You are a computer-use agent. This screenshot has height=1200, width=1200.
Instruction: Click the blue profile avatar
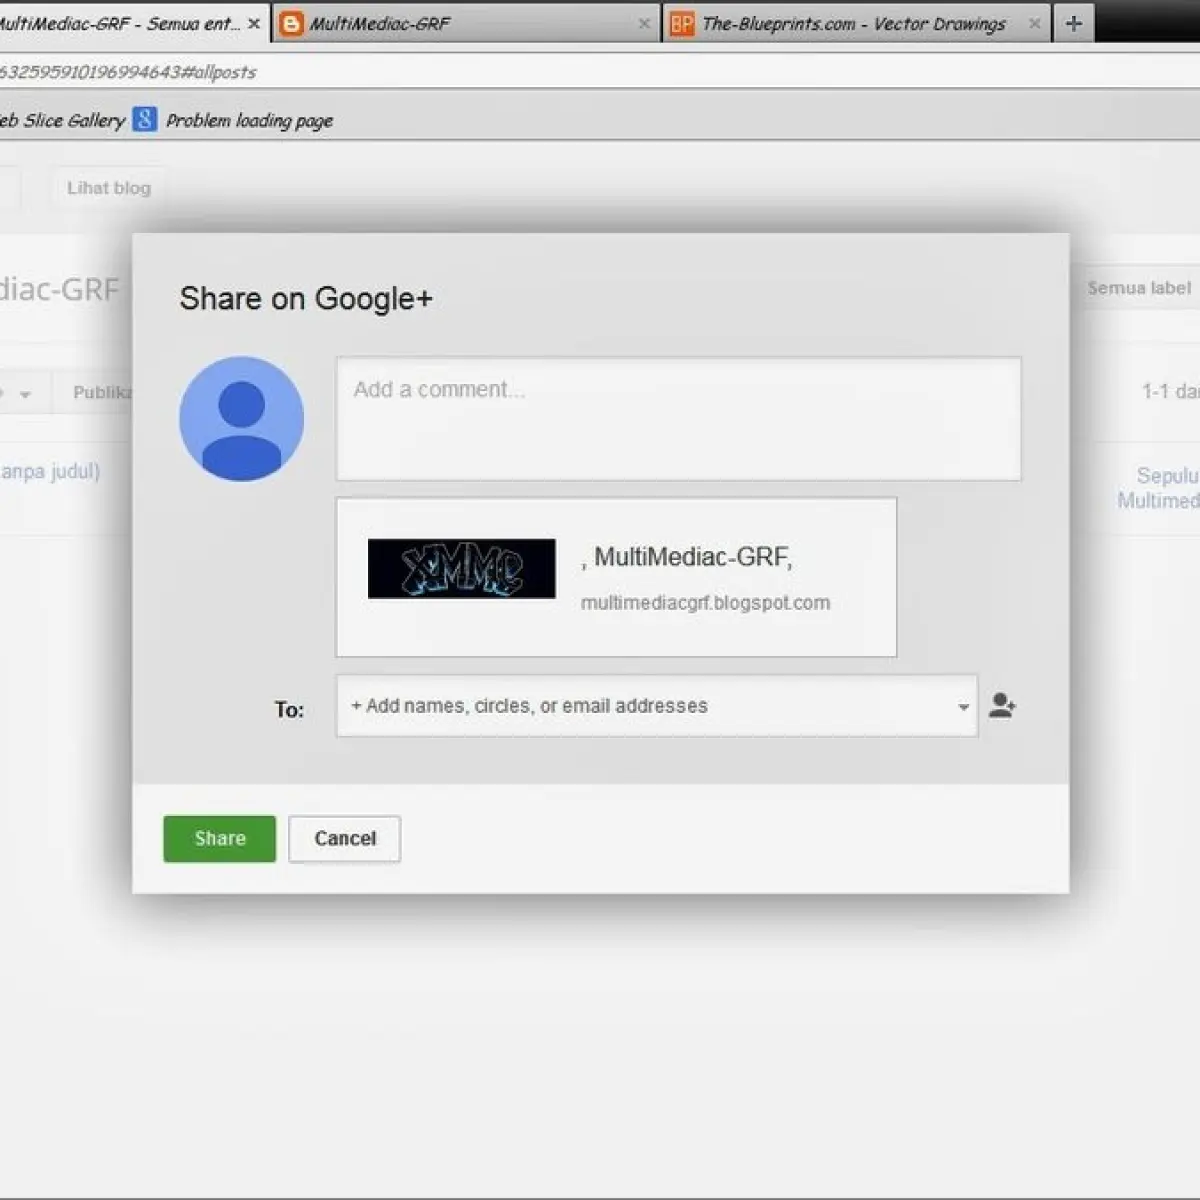[x=241, y=419]
